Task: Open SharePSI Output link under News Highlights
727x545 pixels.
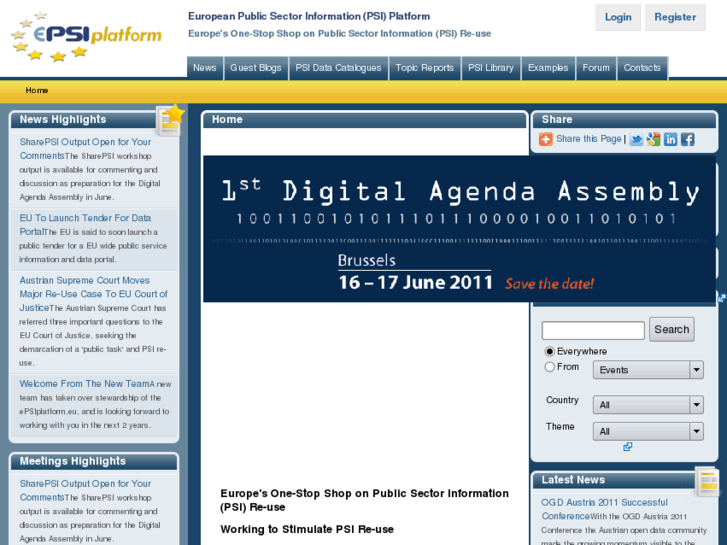Action: coord(85,148)
